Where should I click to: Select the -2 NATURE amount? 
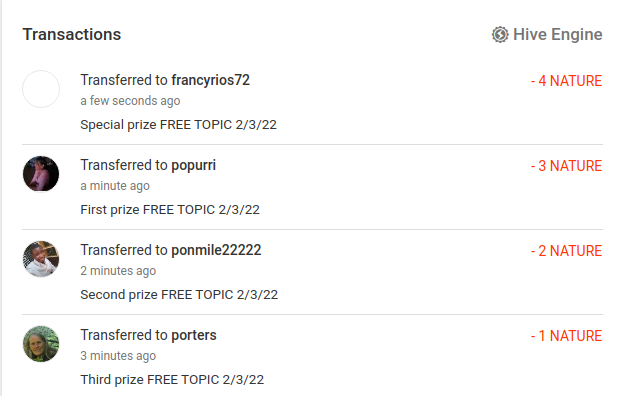click(566, 251)
